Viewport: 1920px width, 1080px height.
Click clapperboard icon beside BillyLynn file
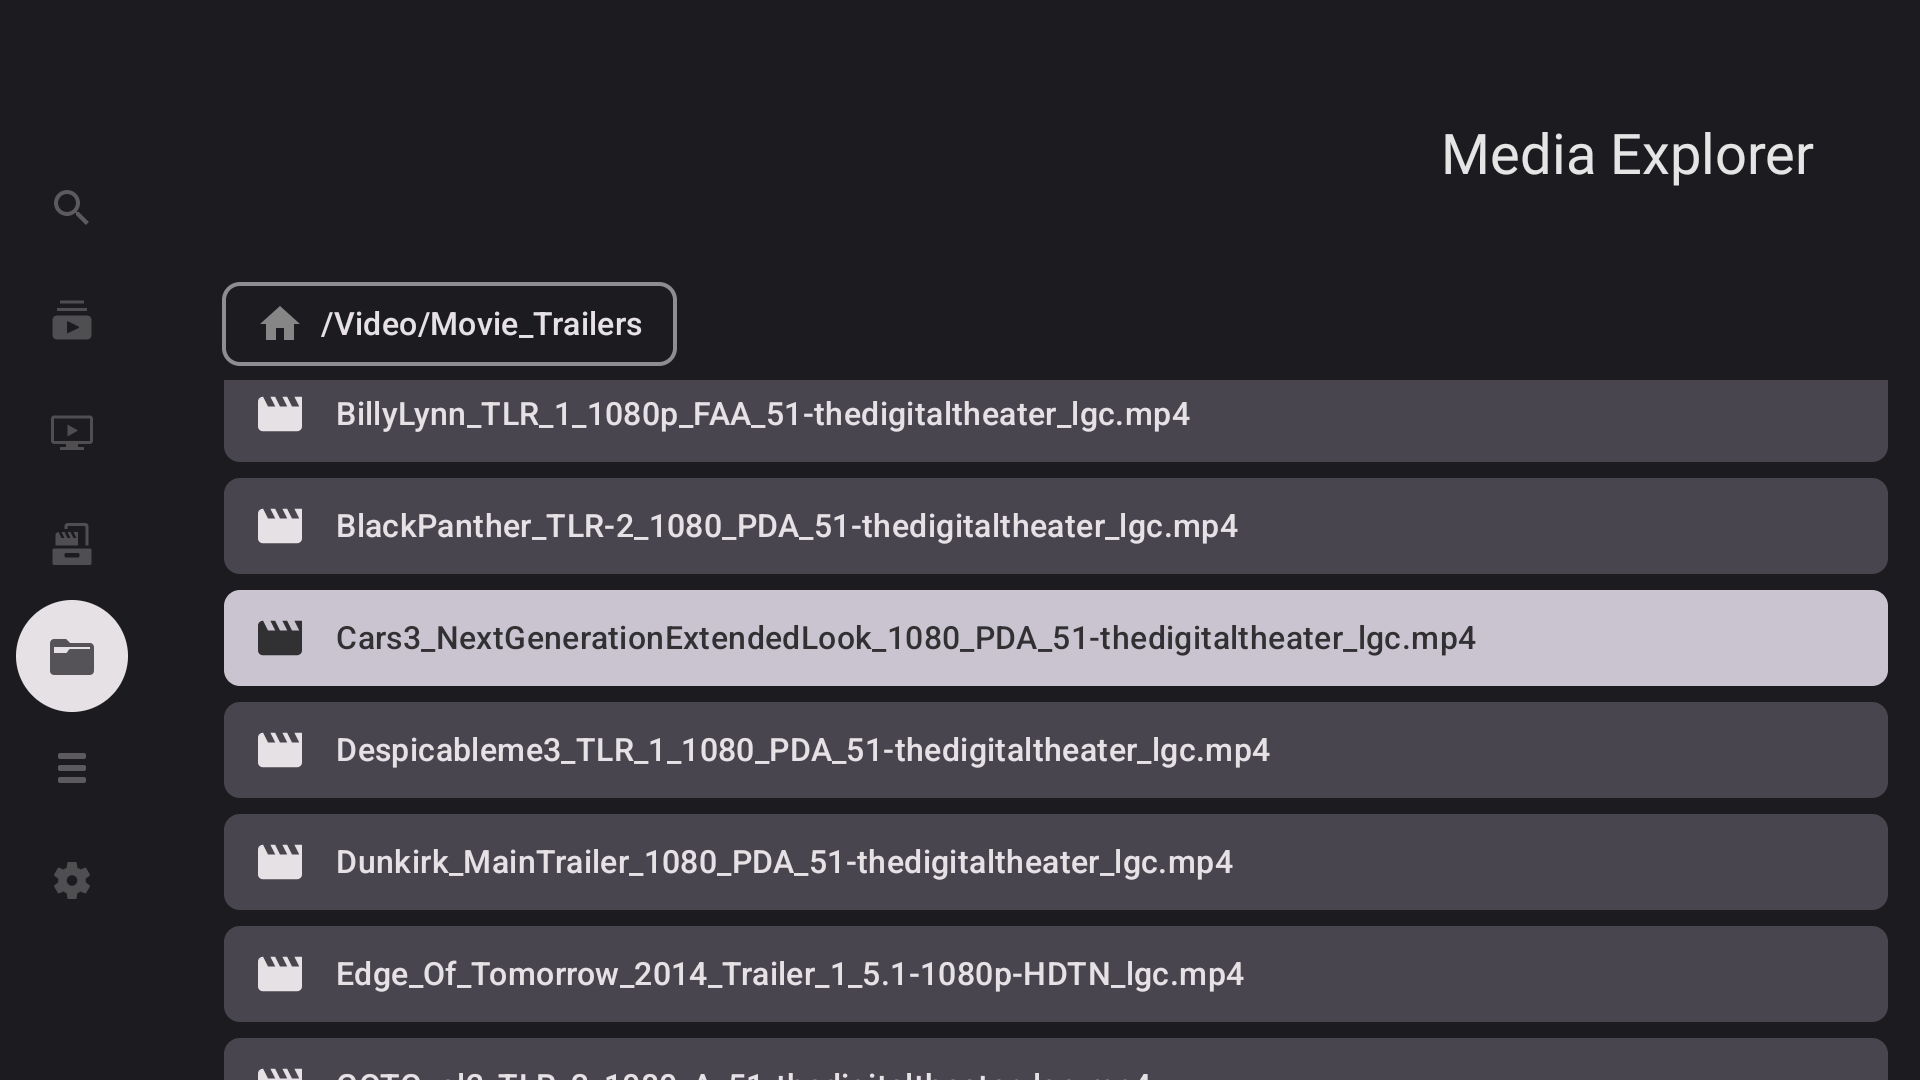280,414
